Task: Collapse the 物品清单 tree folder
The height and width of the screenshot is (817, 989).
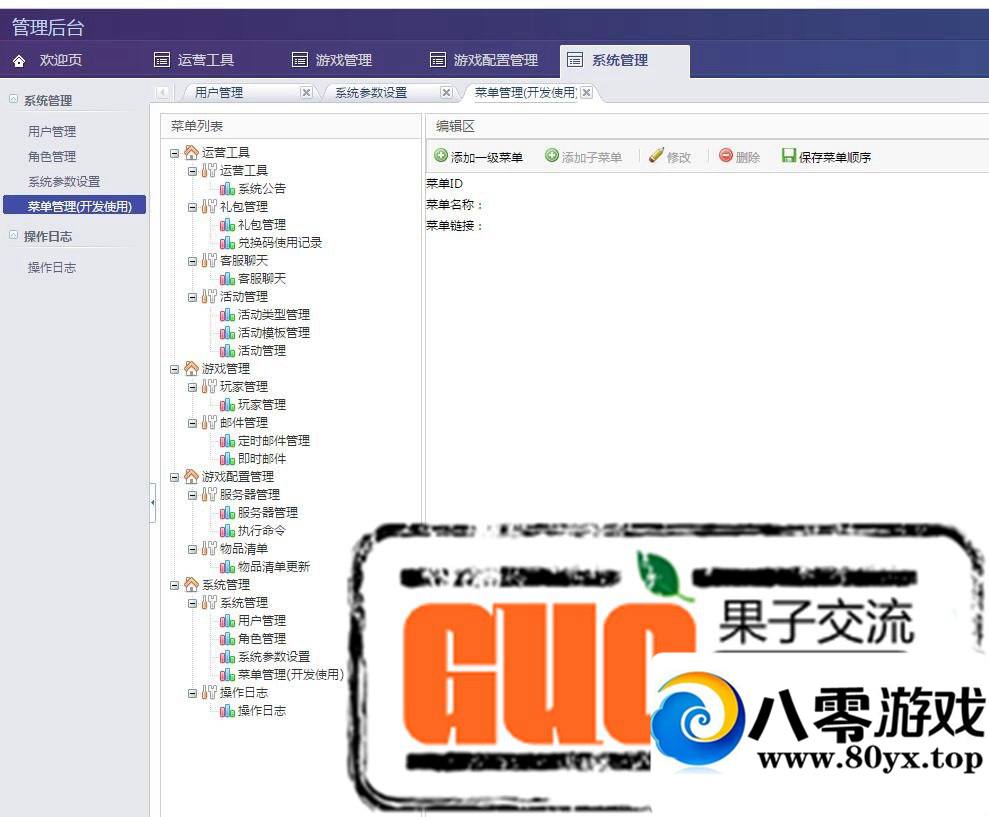Action: click(192, 550)
